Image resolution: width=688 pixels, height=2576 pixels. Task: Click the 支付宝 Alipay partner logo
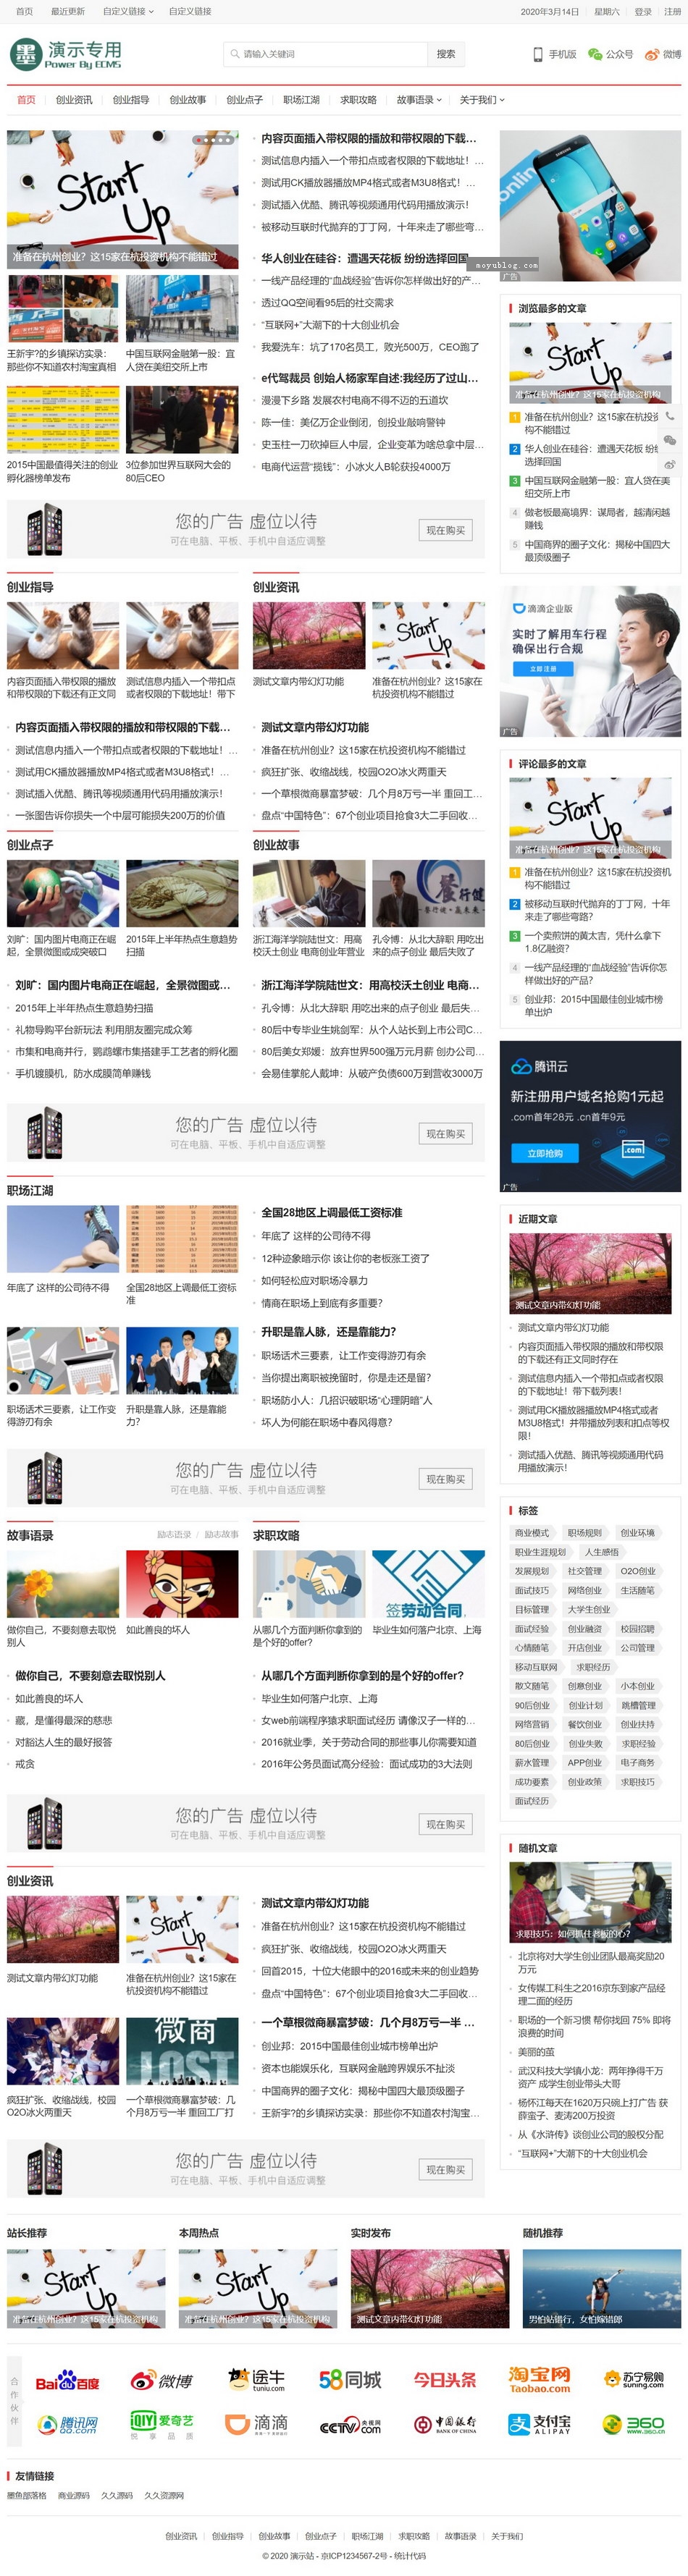(540, 2424)
